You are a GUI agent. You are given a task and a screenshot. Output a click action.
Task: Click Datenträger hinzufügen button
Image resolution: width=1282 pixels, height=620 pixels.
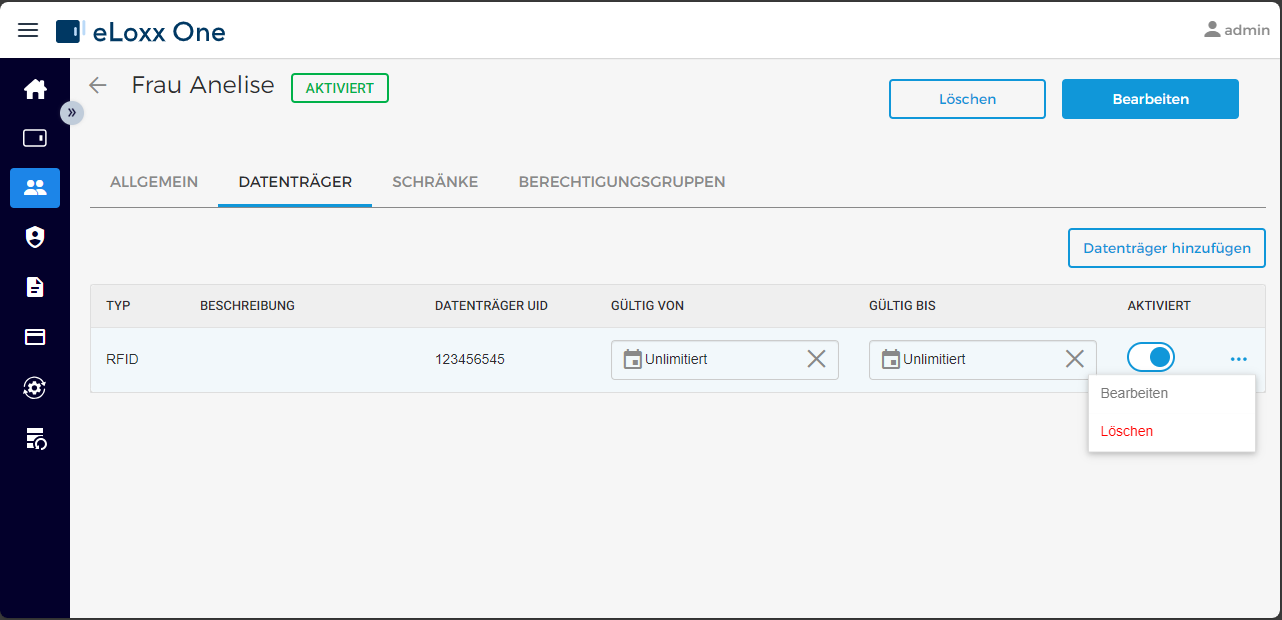point(1167,248)
